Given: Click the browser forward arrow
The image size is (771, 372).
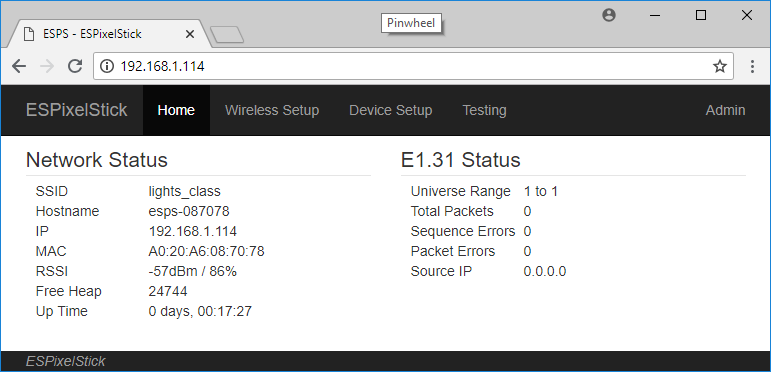Looking at the screenshot, I should coord(47,66).
